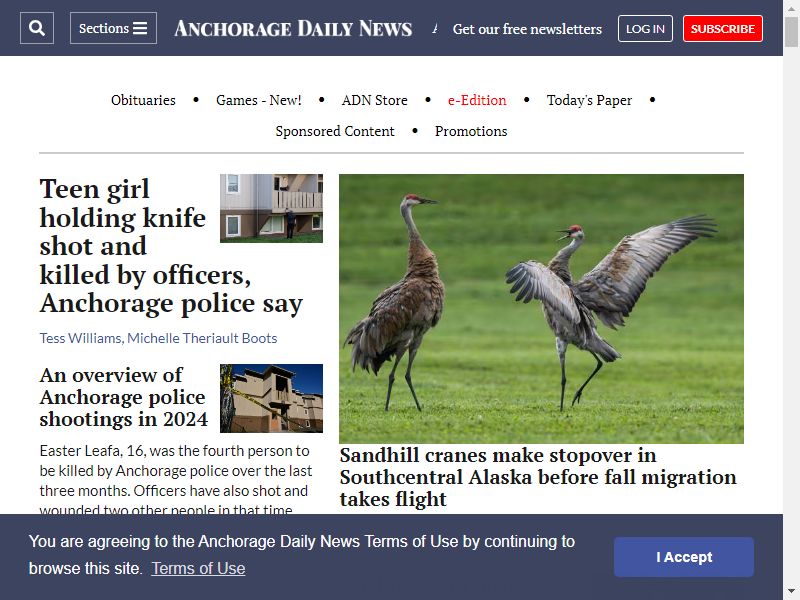View author Tess Williams page
800x600 pixels.
click(81, 338)
